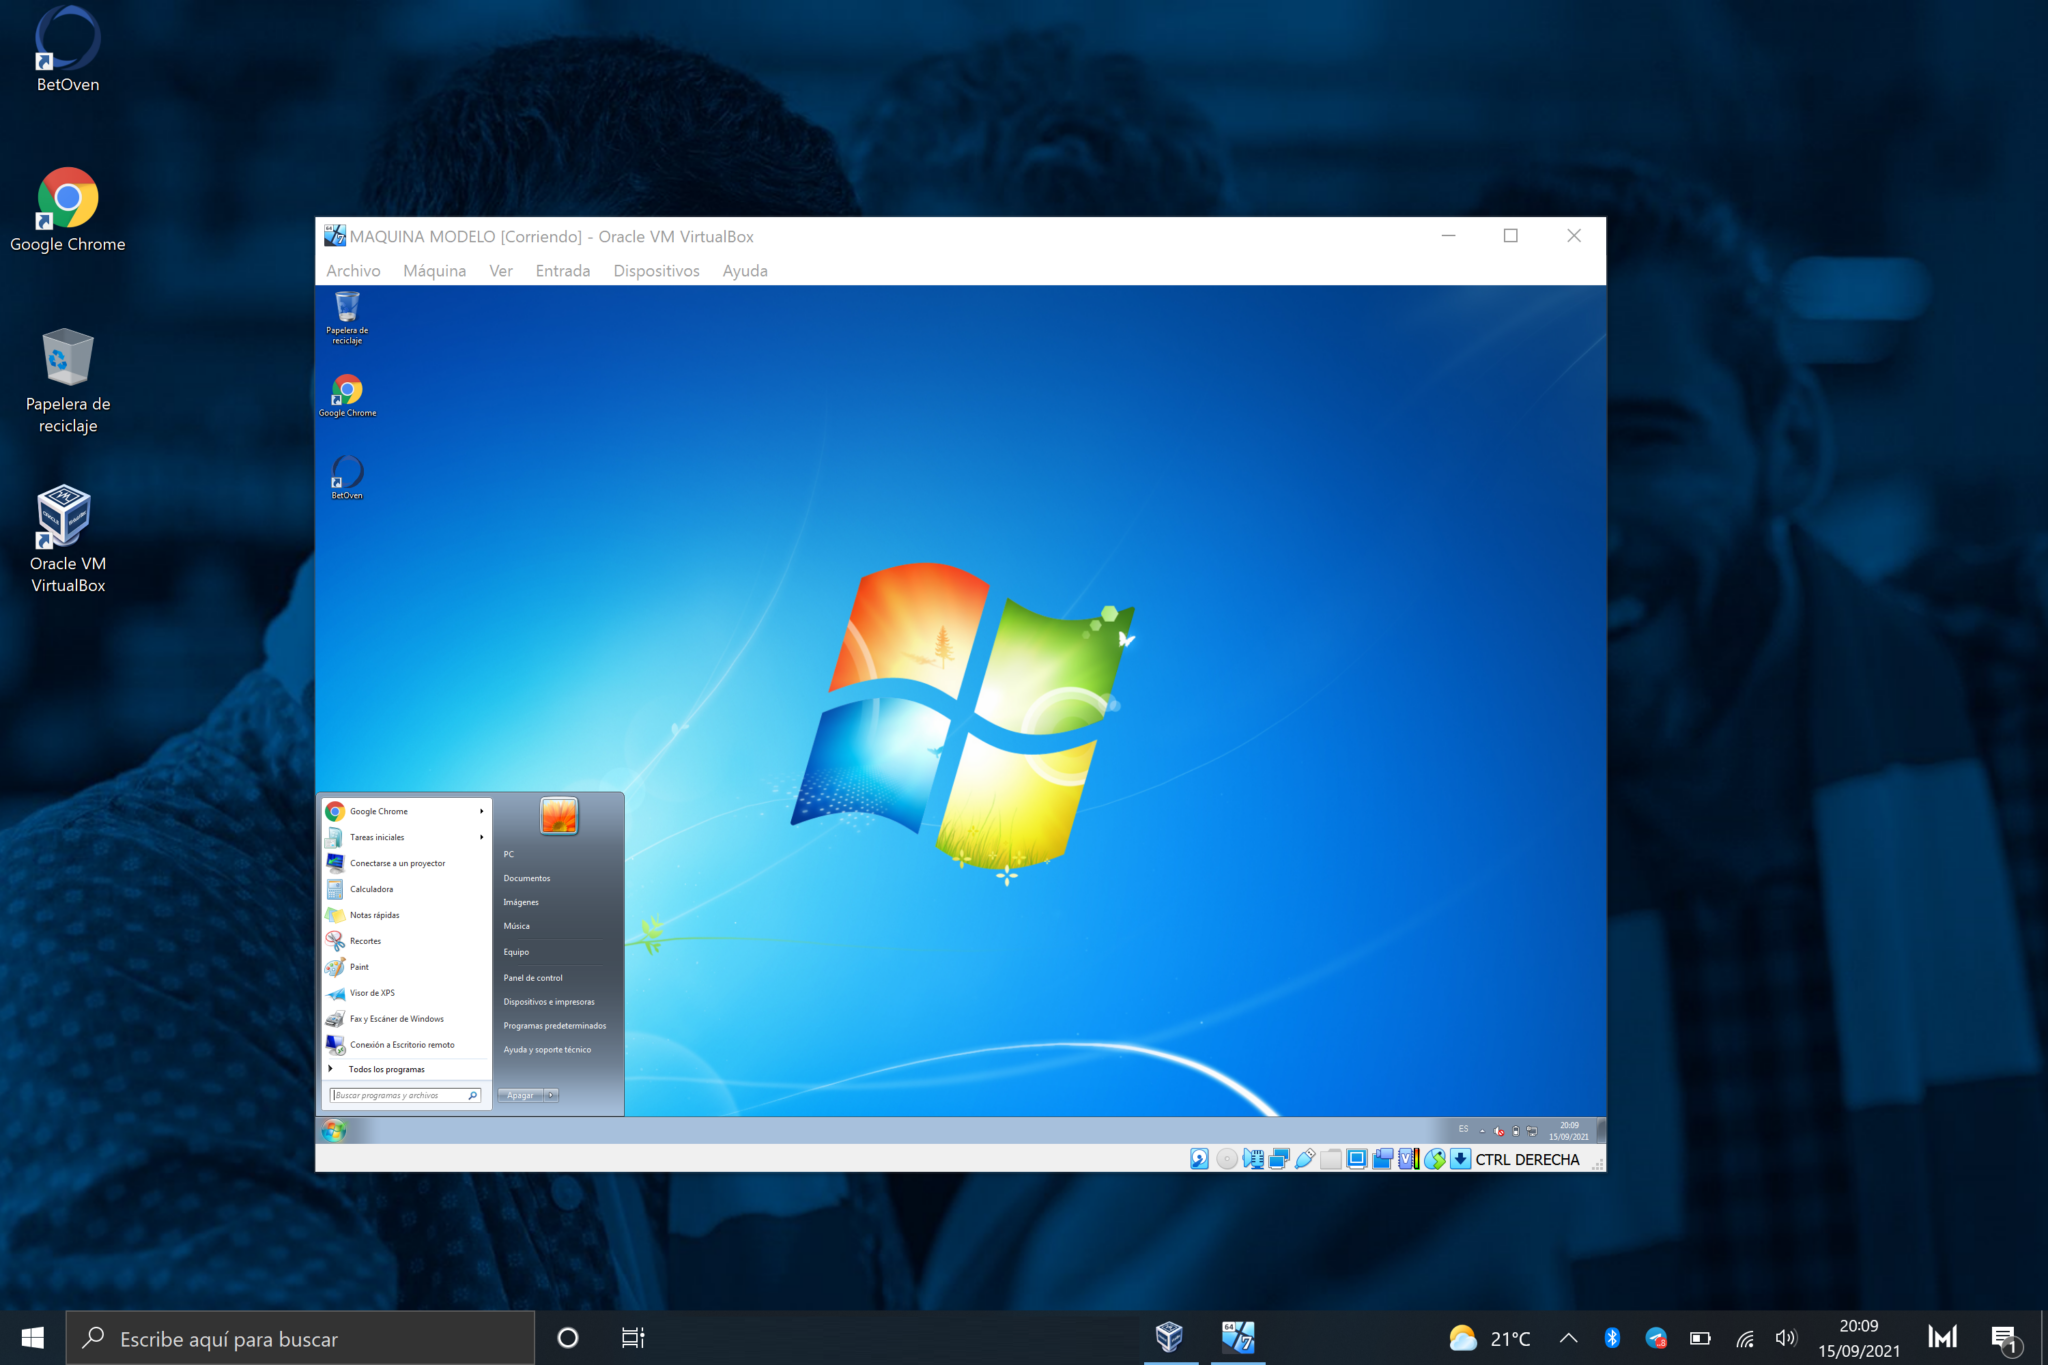Expand the Google Chrome jump list arrow

click(482, 811)
